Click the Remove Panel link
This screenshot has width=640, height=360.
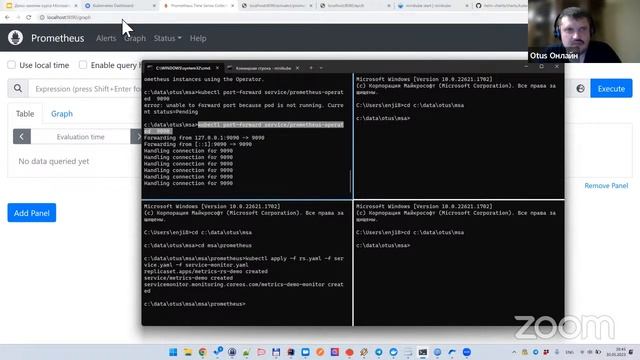[606, 186]
